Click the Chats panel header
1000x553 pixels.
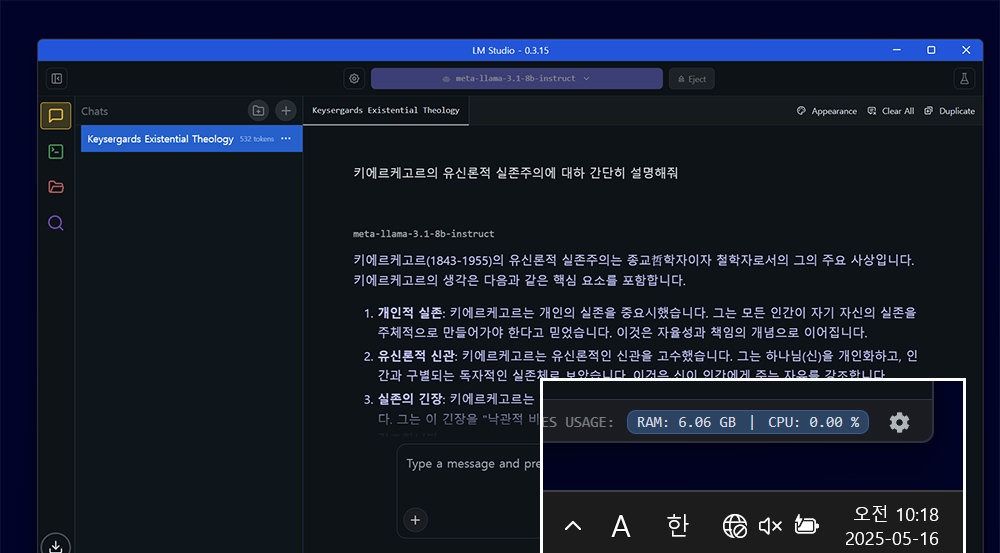94,111
